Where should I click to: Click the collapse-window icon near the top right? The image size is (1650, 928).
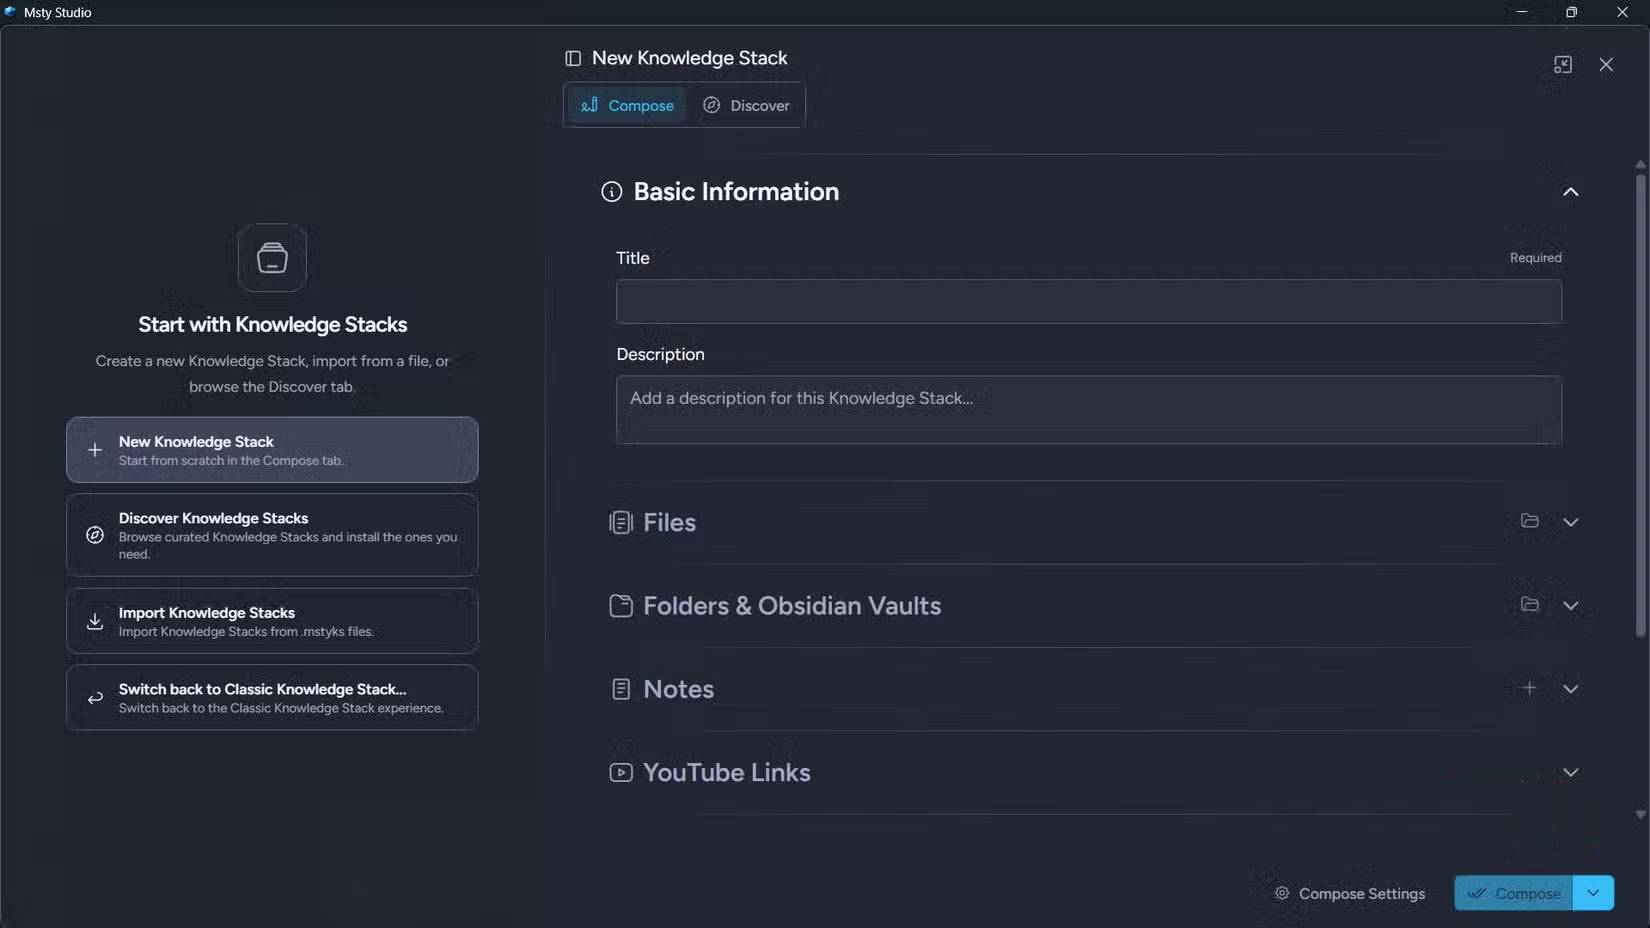1563,64
